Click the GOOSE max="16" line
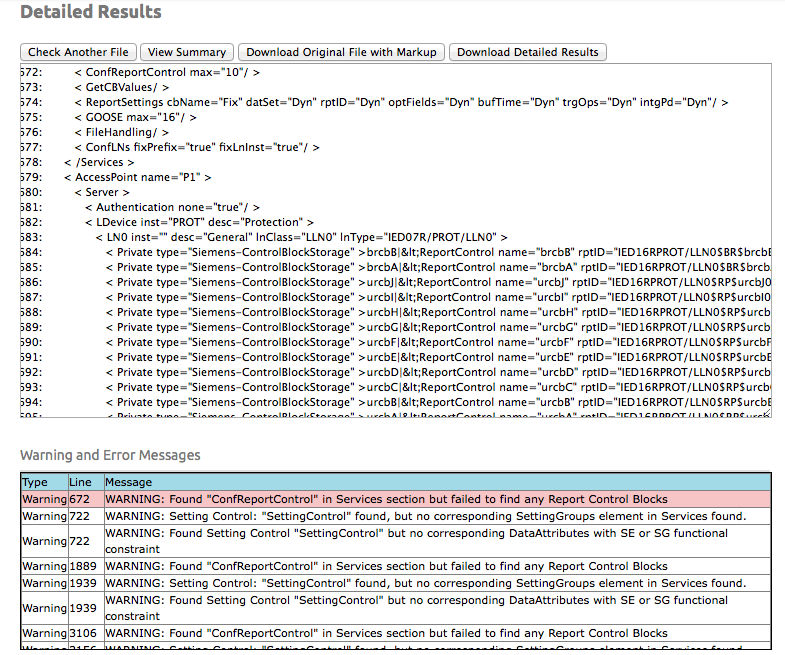Viewport: 785px width, 655px height. [x=136, y=117]
